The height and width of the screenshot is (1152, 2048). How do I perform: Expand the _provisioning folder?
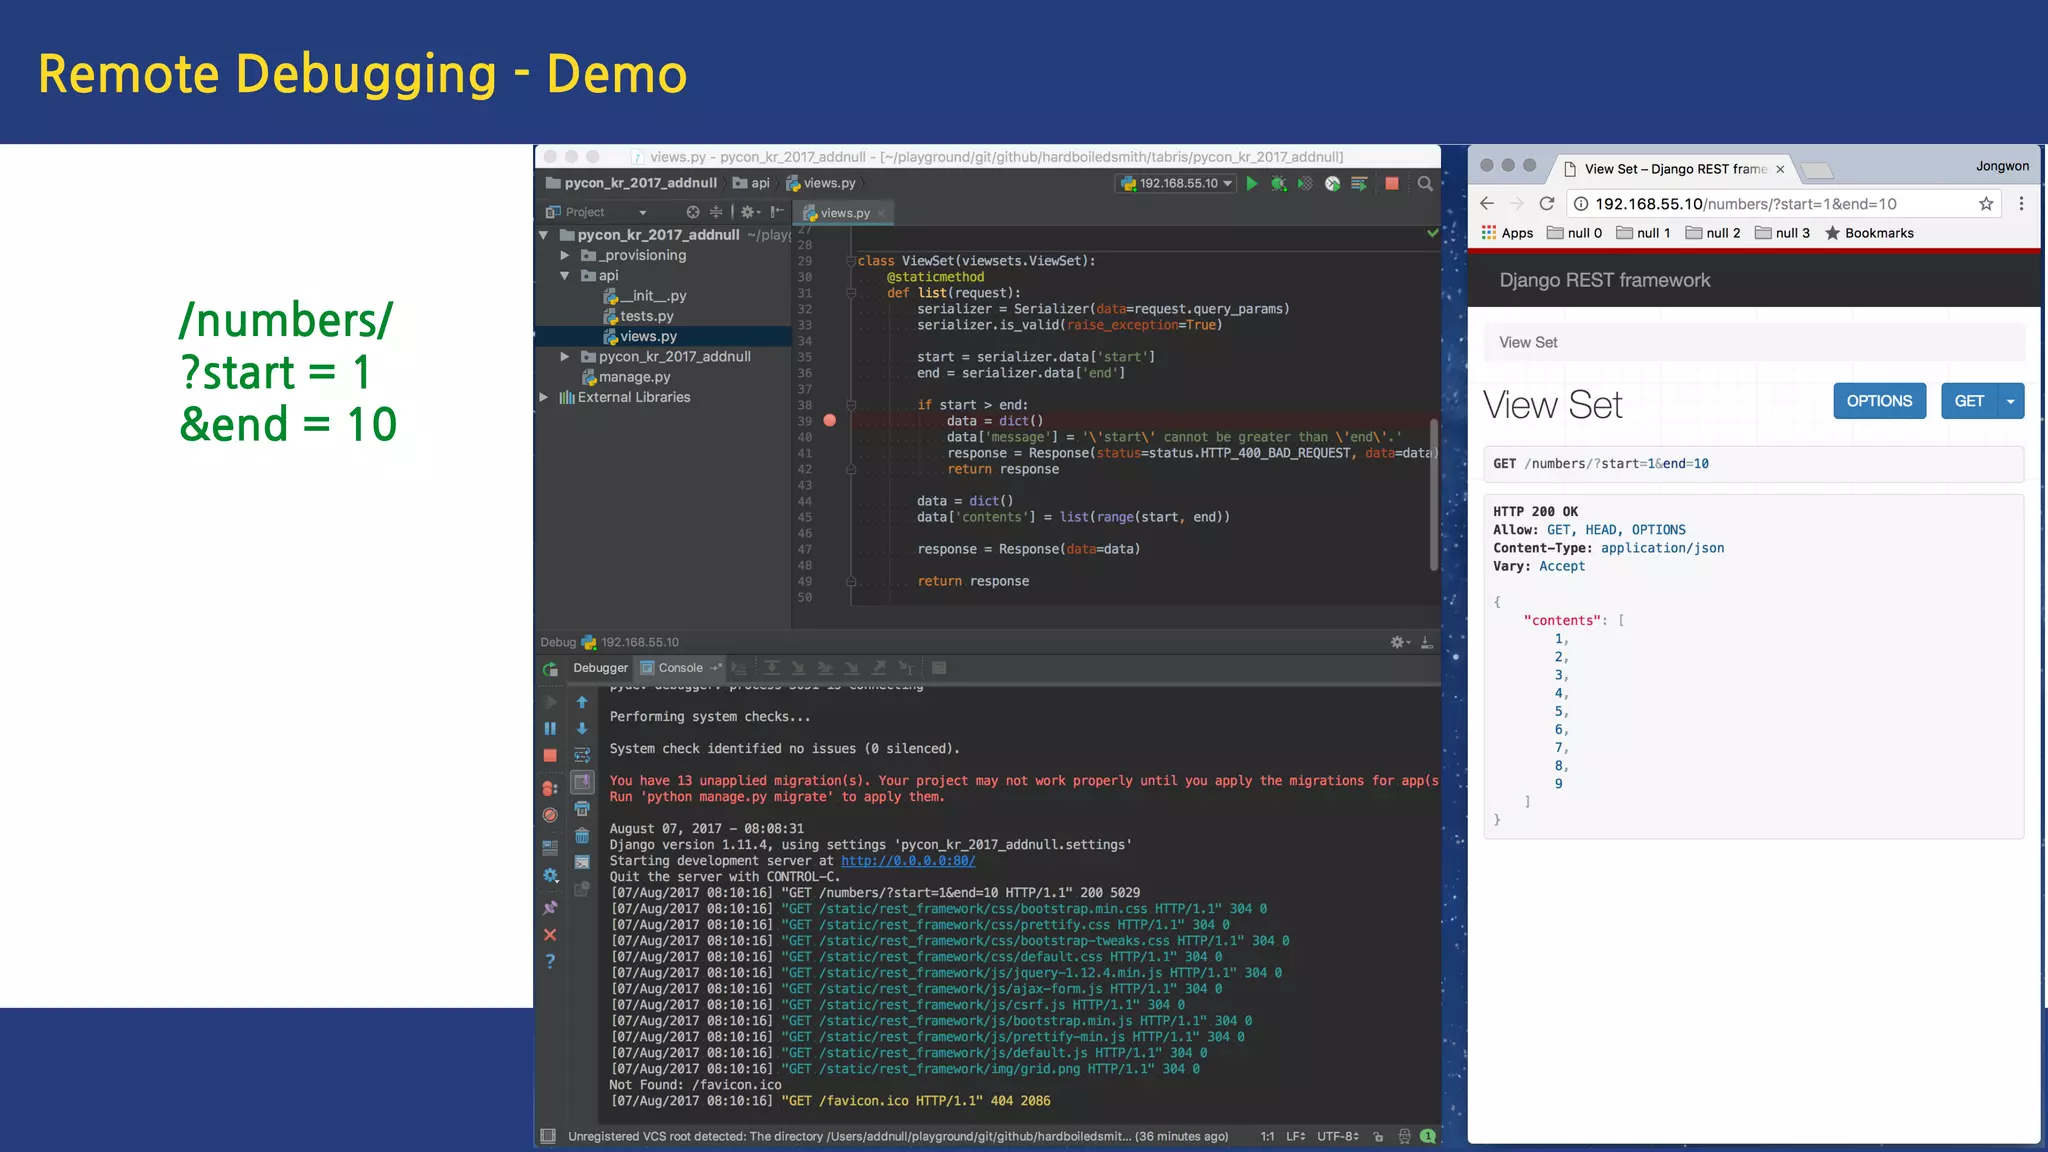coord(564,256)
